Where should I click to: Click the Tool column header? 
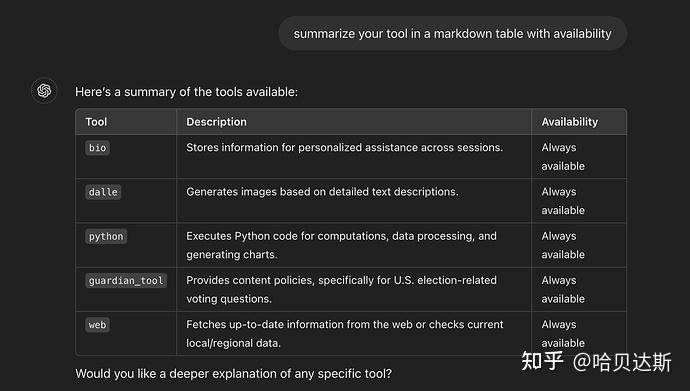[x=96, y=122]
